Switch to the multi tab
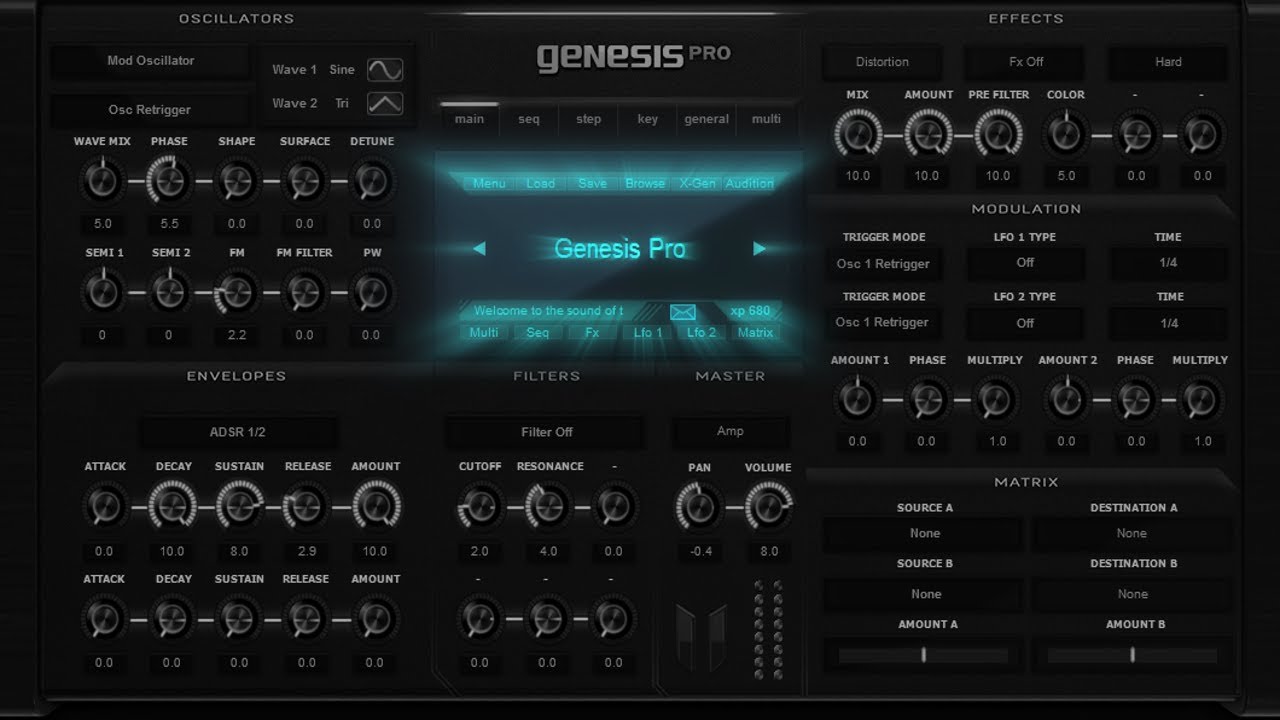1280x720 pixels. pos(766,119)
